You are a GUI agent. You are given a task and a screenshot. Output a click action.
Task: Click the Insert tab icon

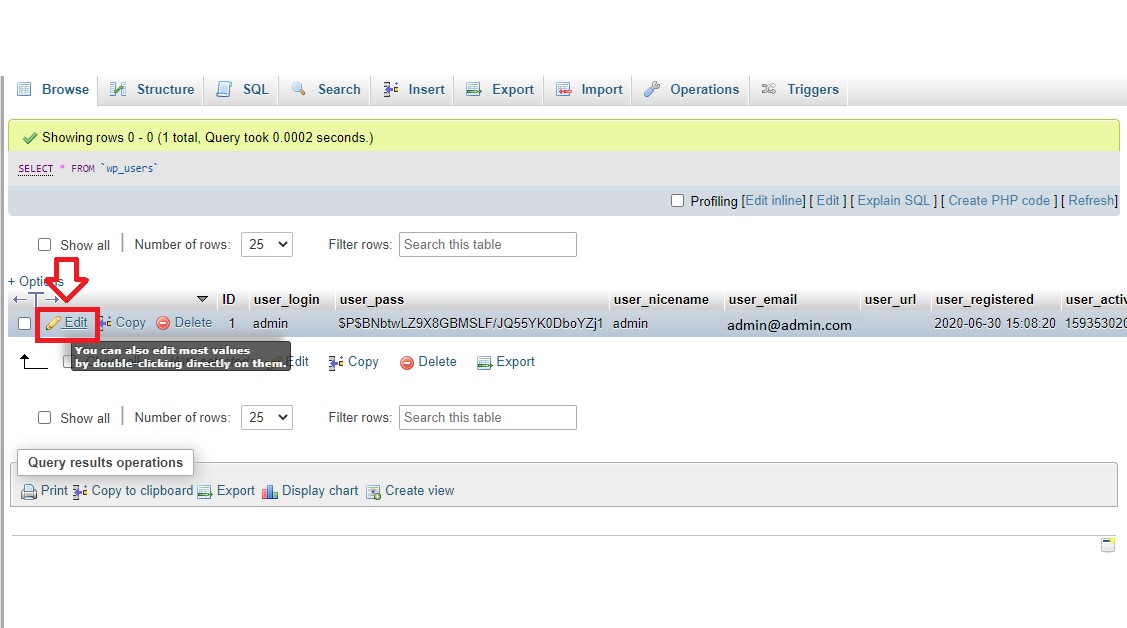(390, 89)
